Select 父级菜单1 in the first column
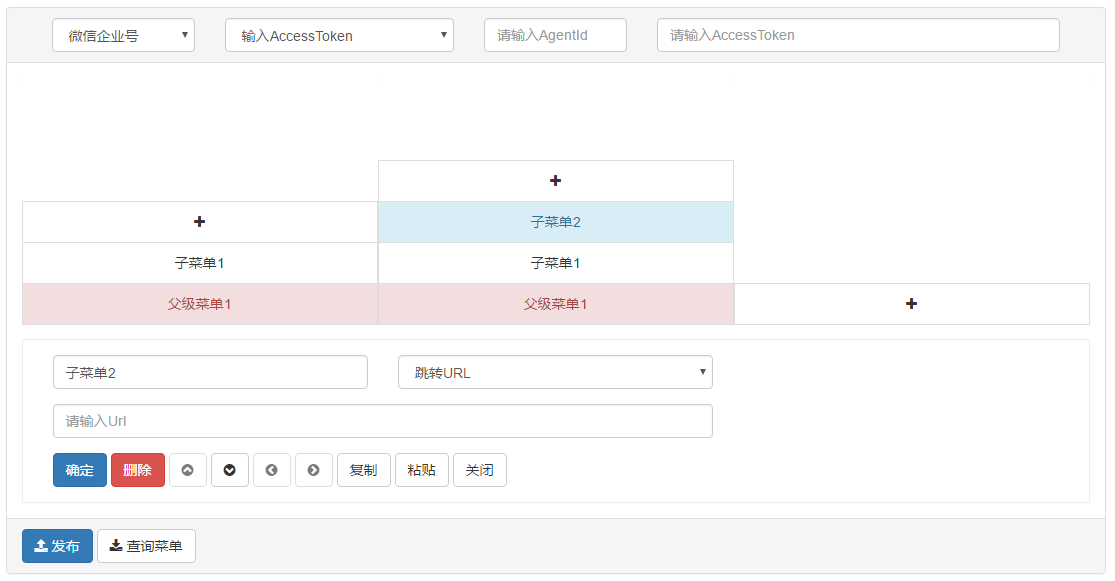The height and width of the screenshot is (581, 1115). click(200, 304)
